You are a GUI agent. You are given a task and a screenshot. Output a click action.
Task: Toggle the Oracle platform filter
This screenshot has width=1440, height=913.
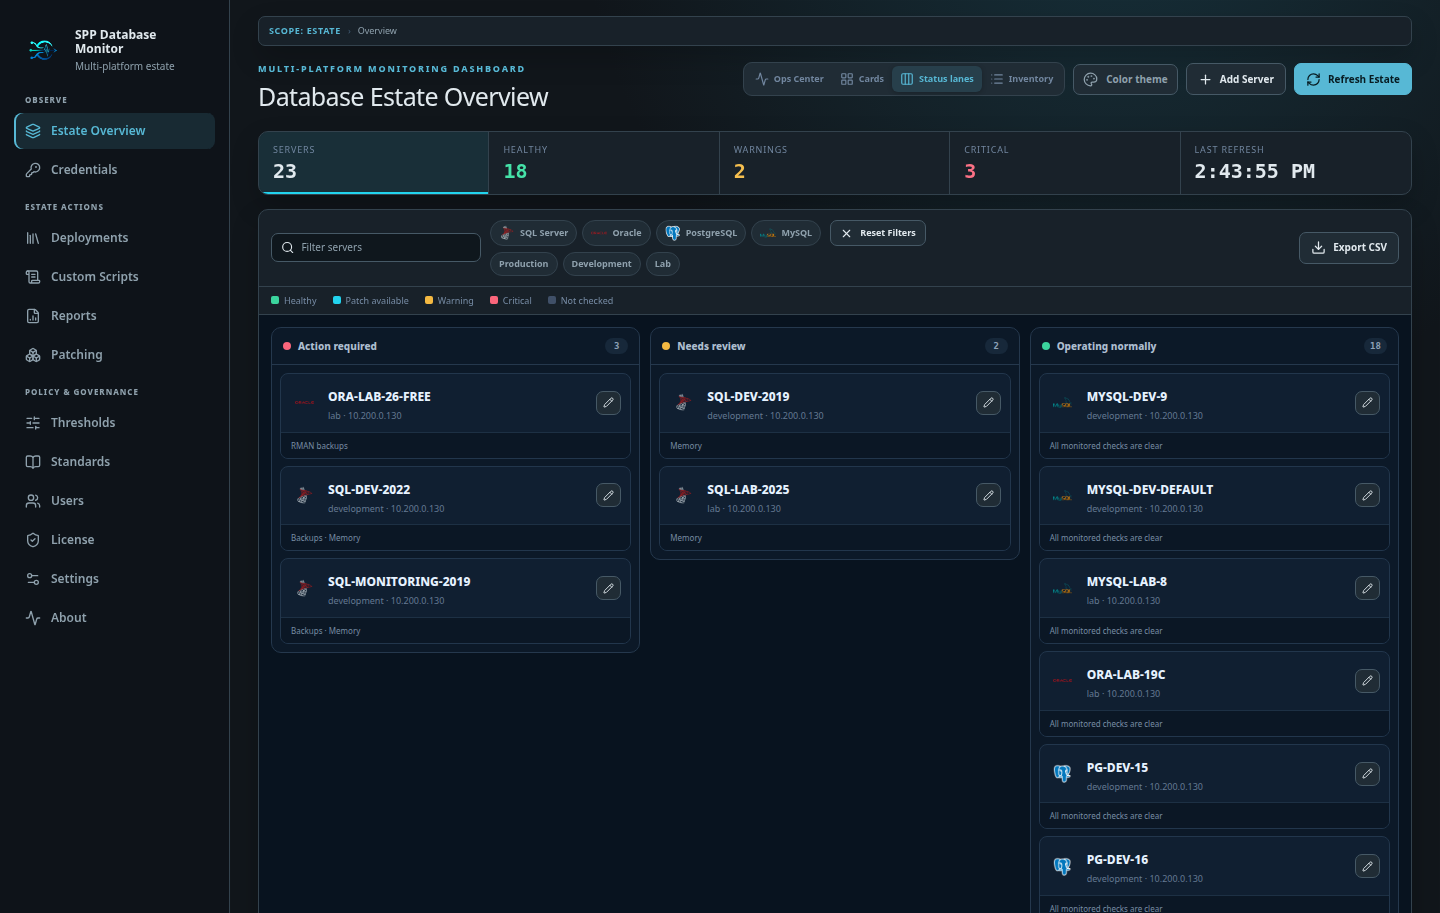pos(616,233)
